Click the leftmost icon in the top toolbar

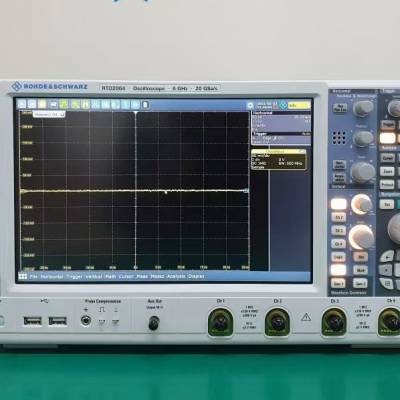point(22,104)
